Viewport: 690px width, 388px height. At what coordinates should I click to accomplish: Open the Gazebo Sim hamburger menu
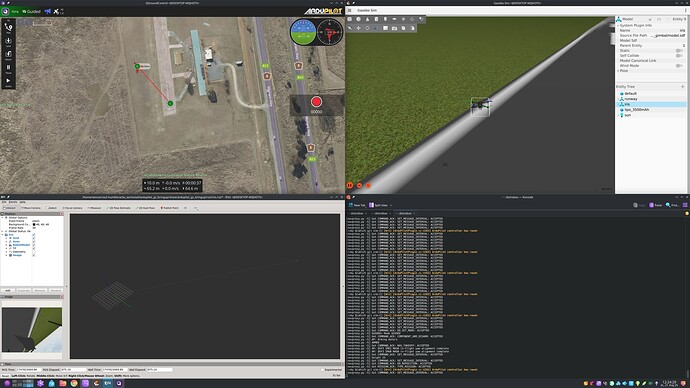tap(349, 10)
